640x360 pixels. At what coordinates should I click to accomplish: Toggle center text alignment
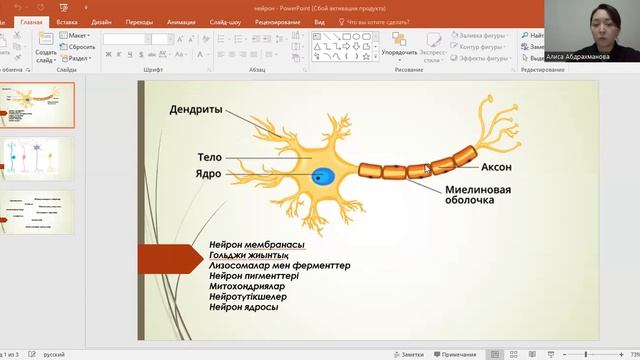(232, 54)
